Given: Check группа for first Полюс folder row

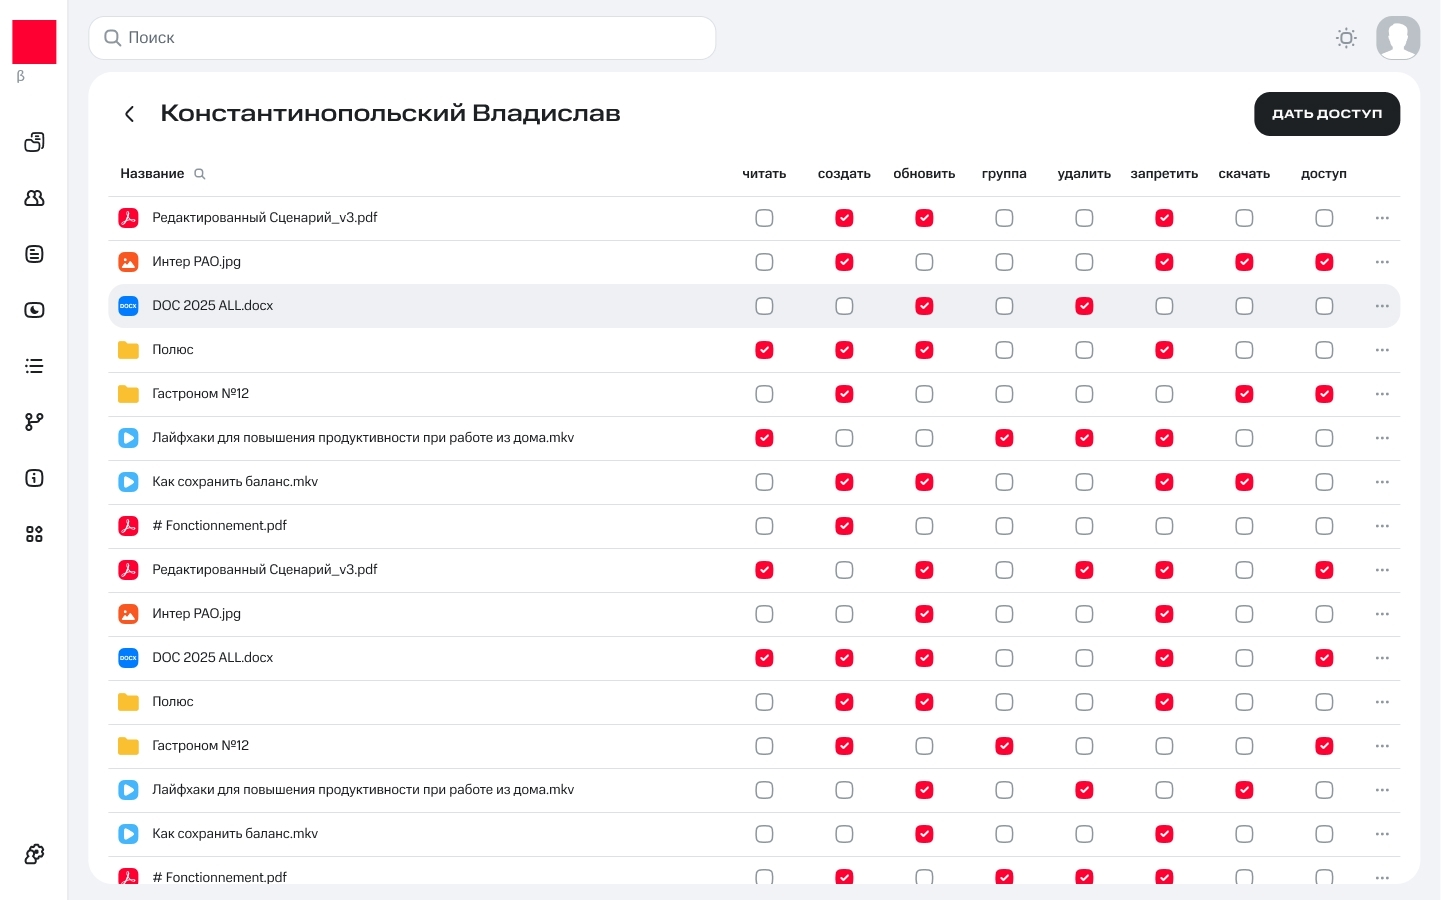Looking at the screenshot, I should point(1004,350).
